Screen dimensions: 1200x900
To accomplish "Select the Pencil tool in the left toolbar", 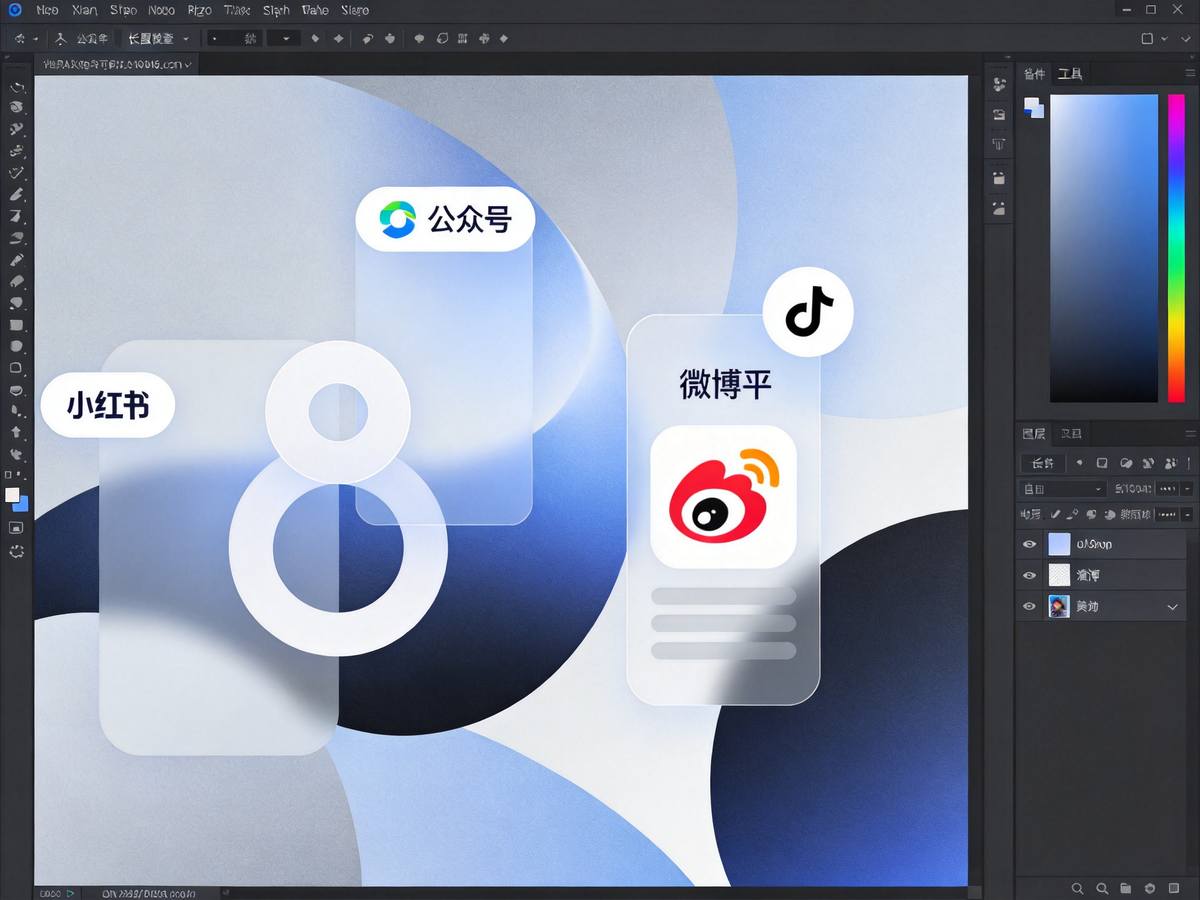I will tap(17, 260).
